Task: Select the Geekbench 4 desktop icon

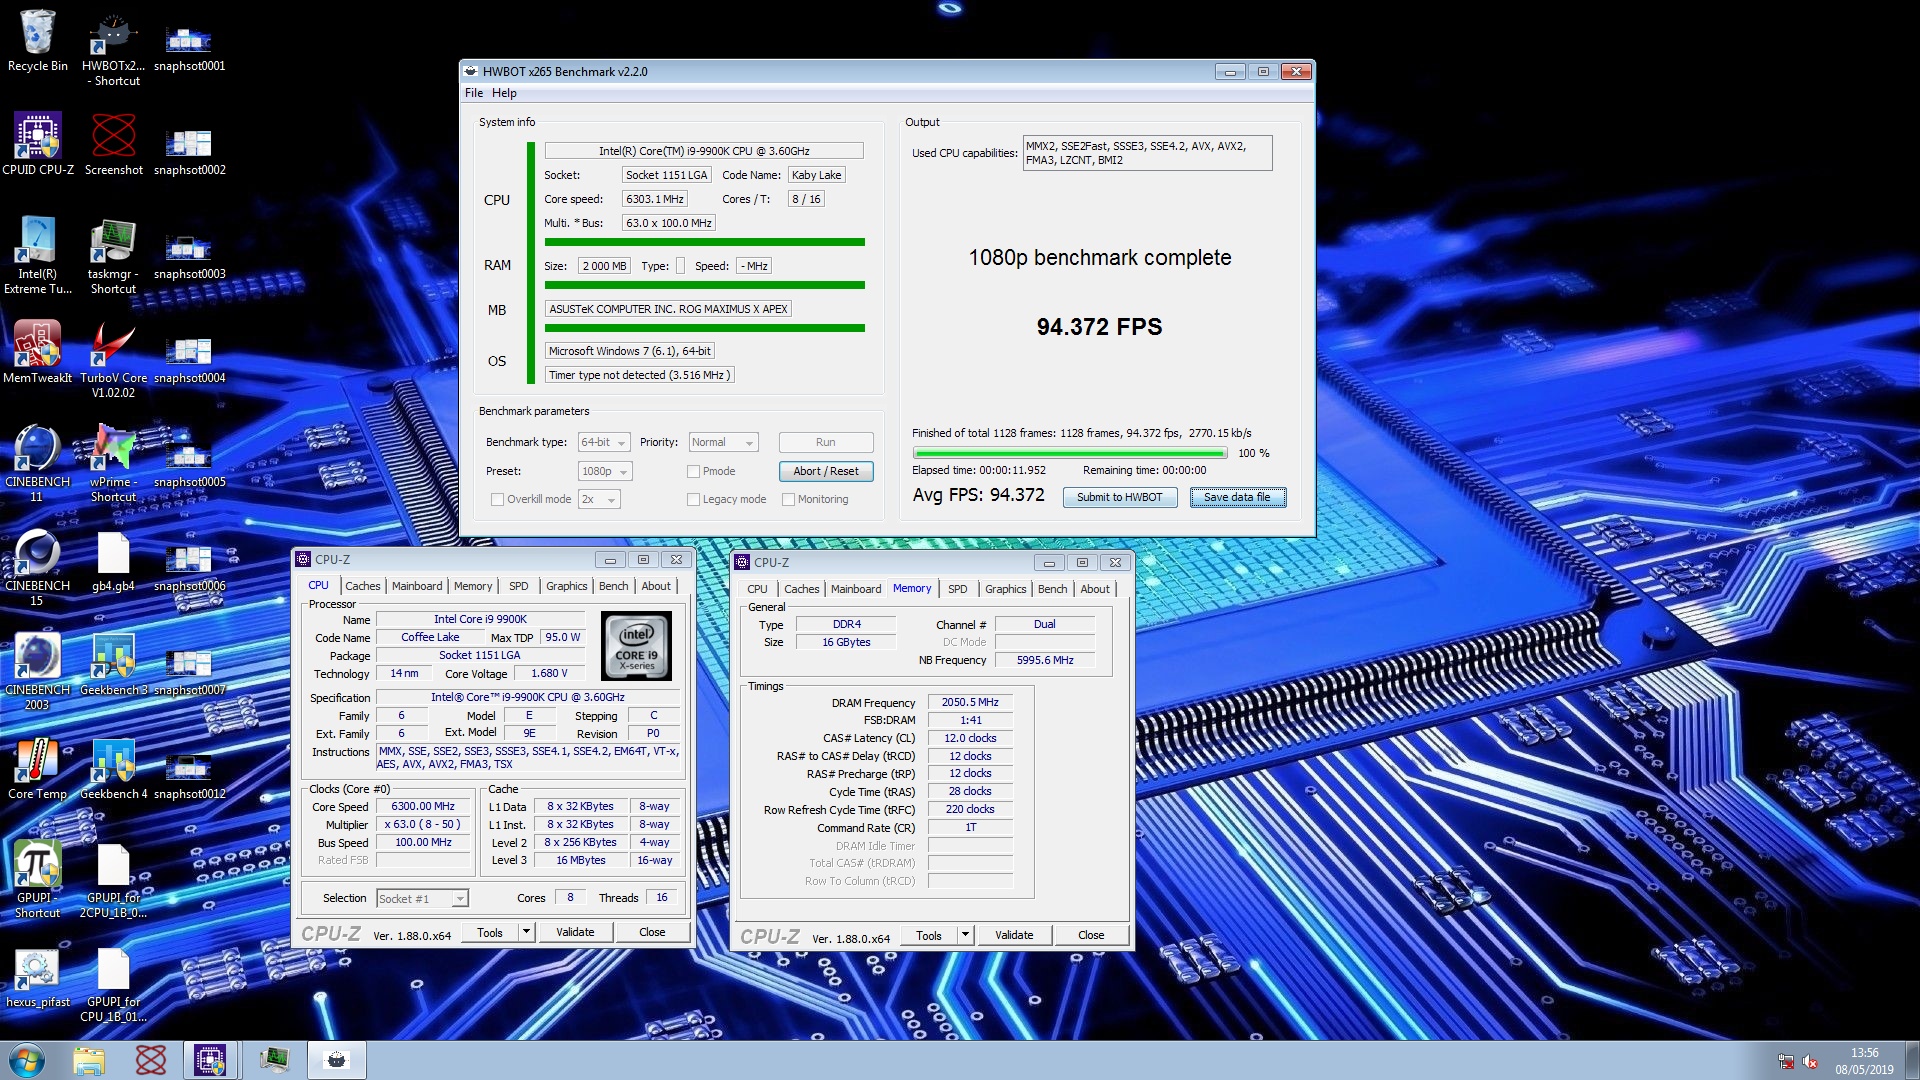Action: [x=113, y=769]
